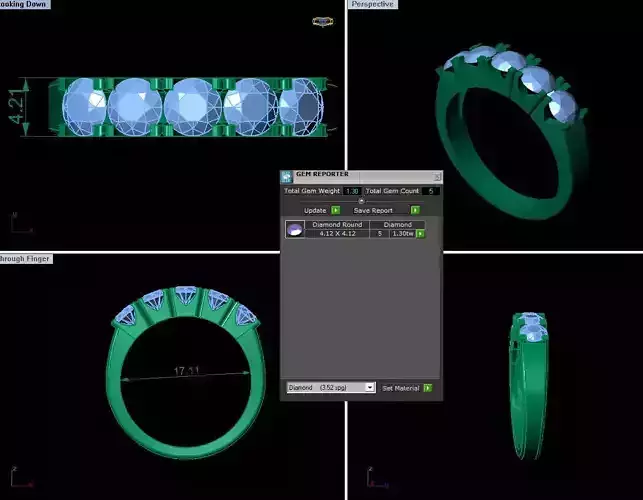Click the axis icon in Through Finger viewport
Image resolution: width=643 pixels, height=500 pixels.
21,477
